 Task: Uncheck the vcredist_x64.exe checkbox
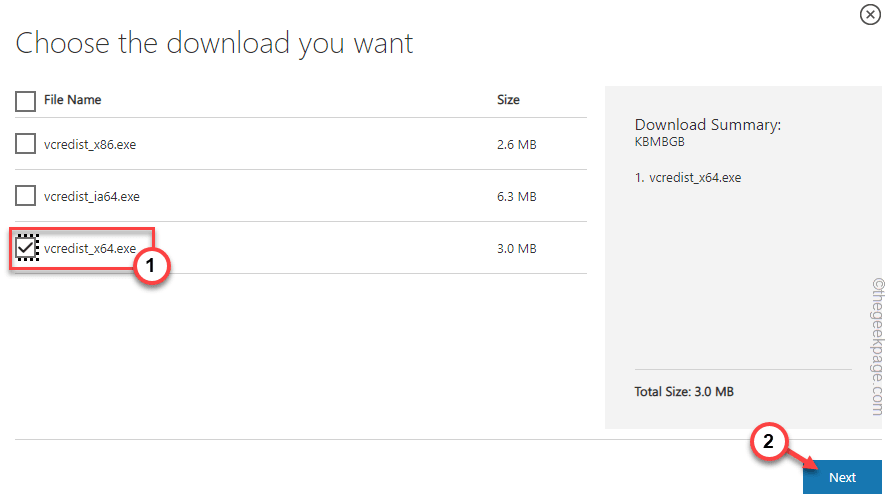pyautogui.click(x=26, y=248)
